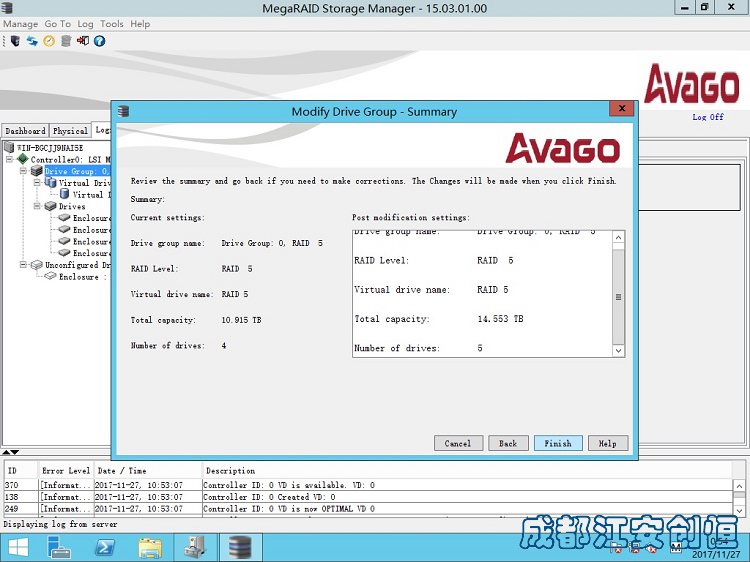The width and height of the screenshot is (750, 562).
Task: Select log row 'VD is now OPTIMAL'
Action: [x=368, y=509]
